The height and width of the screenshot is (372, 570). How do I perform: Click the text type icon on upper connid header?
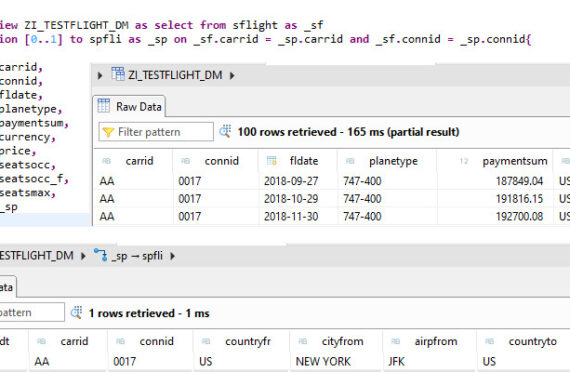(x=185, y=161)
